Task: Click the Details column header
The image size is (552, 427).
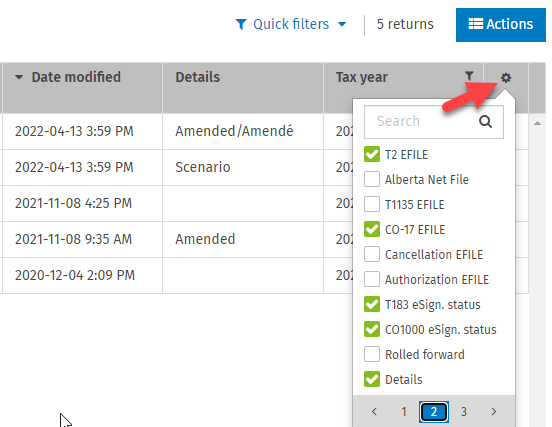Action: [x=197, y=77]
